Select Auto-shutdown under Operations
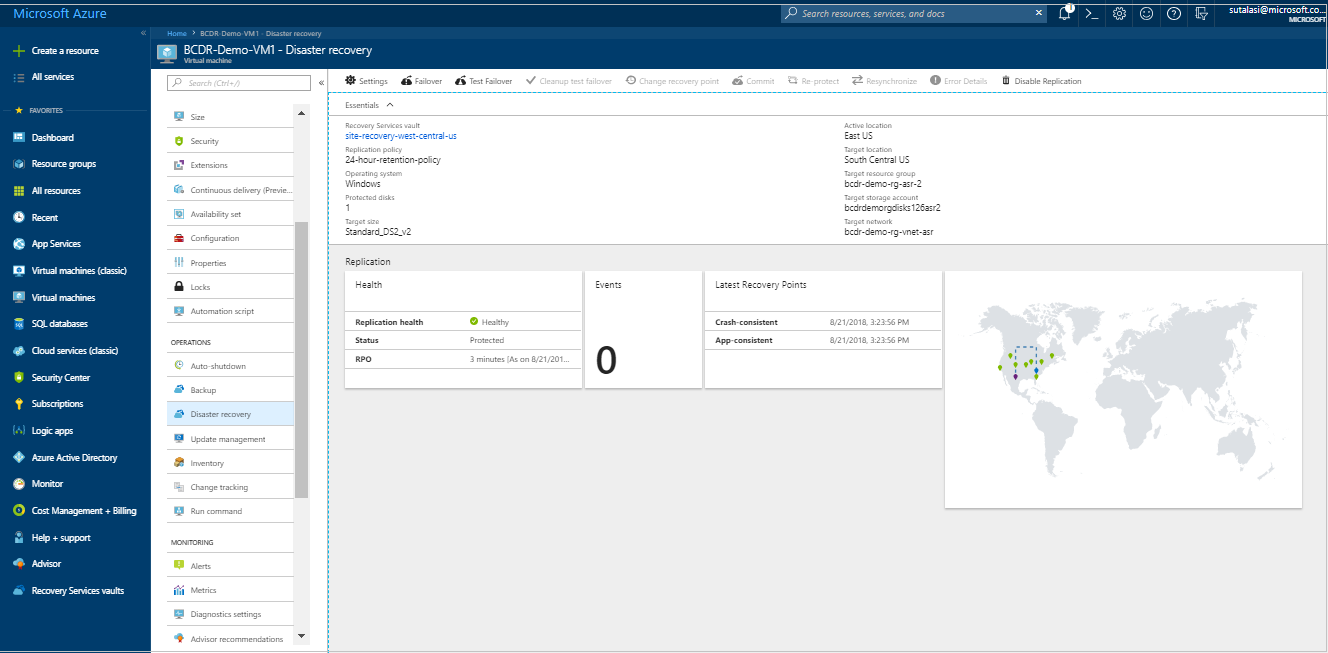 click(230, 366)
